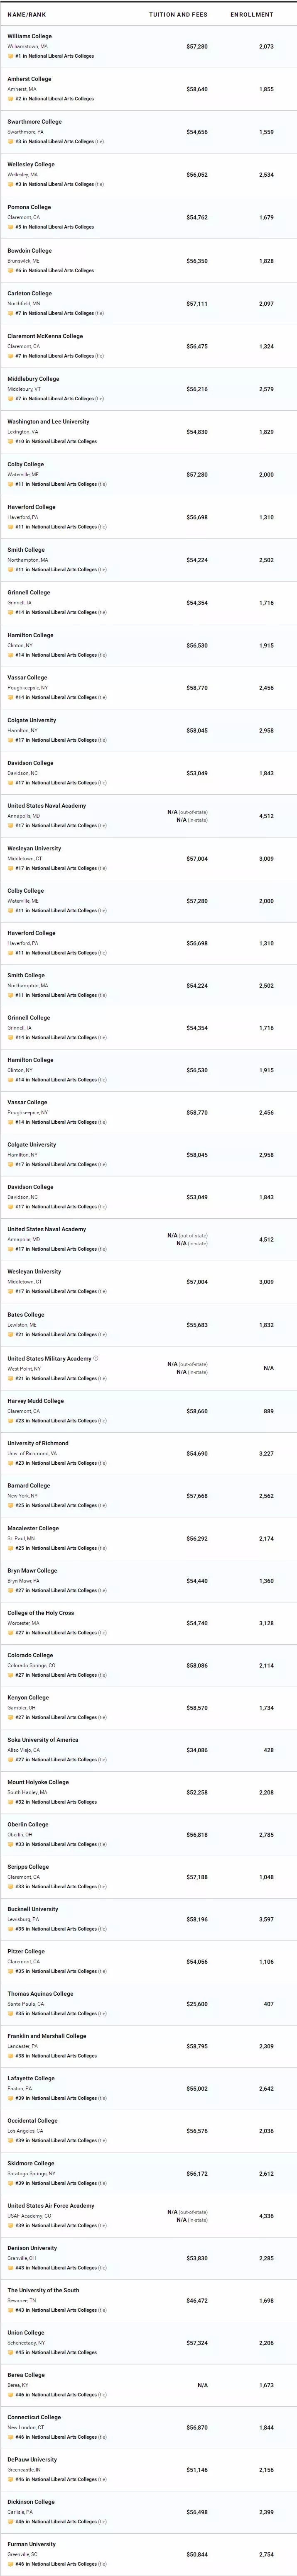Screen dimensions: 297x2576
Task: Click the rank badge icon for Furman University
Action: pos(10,2564)
